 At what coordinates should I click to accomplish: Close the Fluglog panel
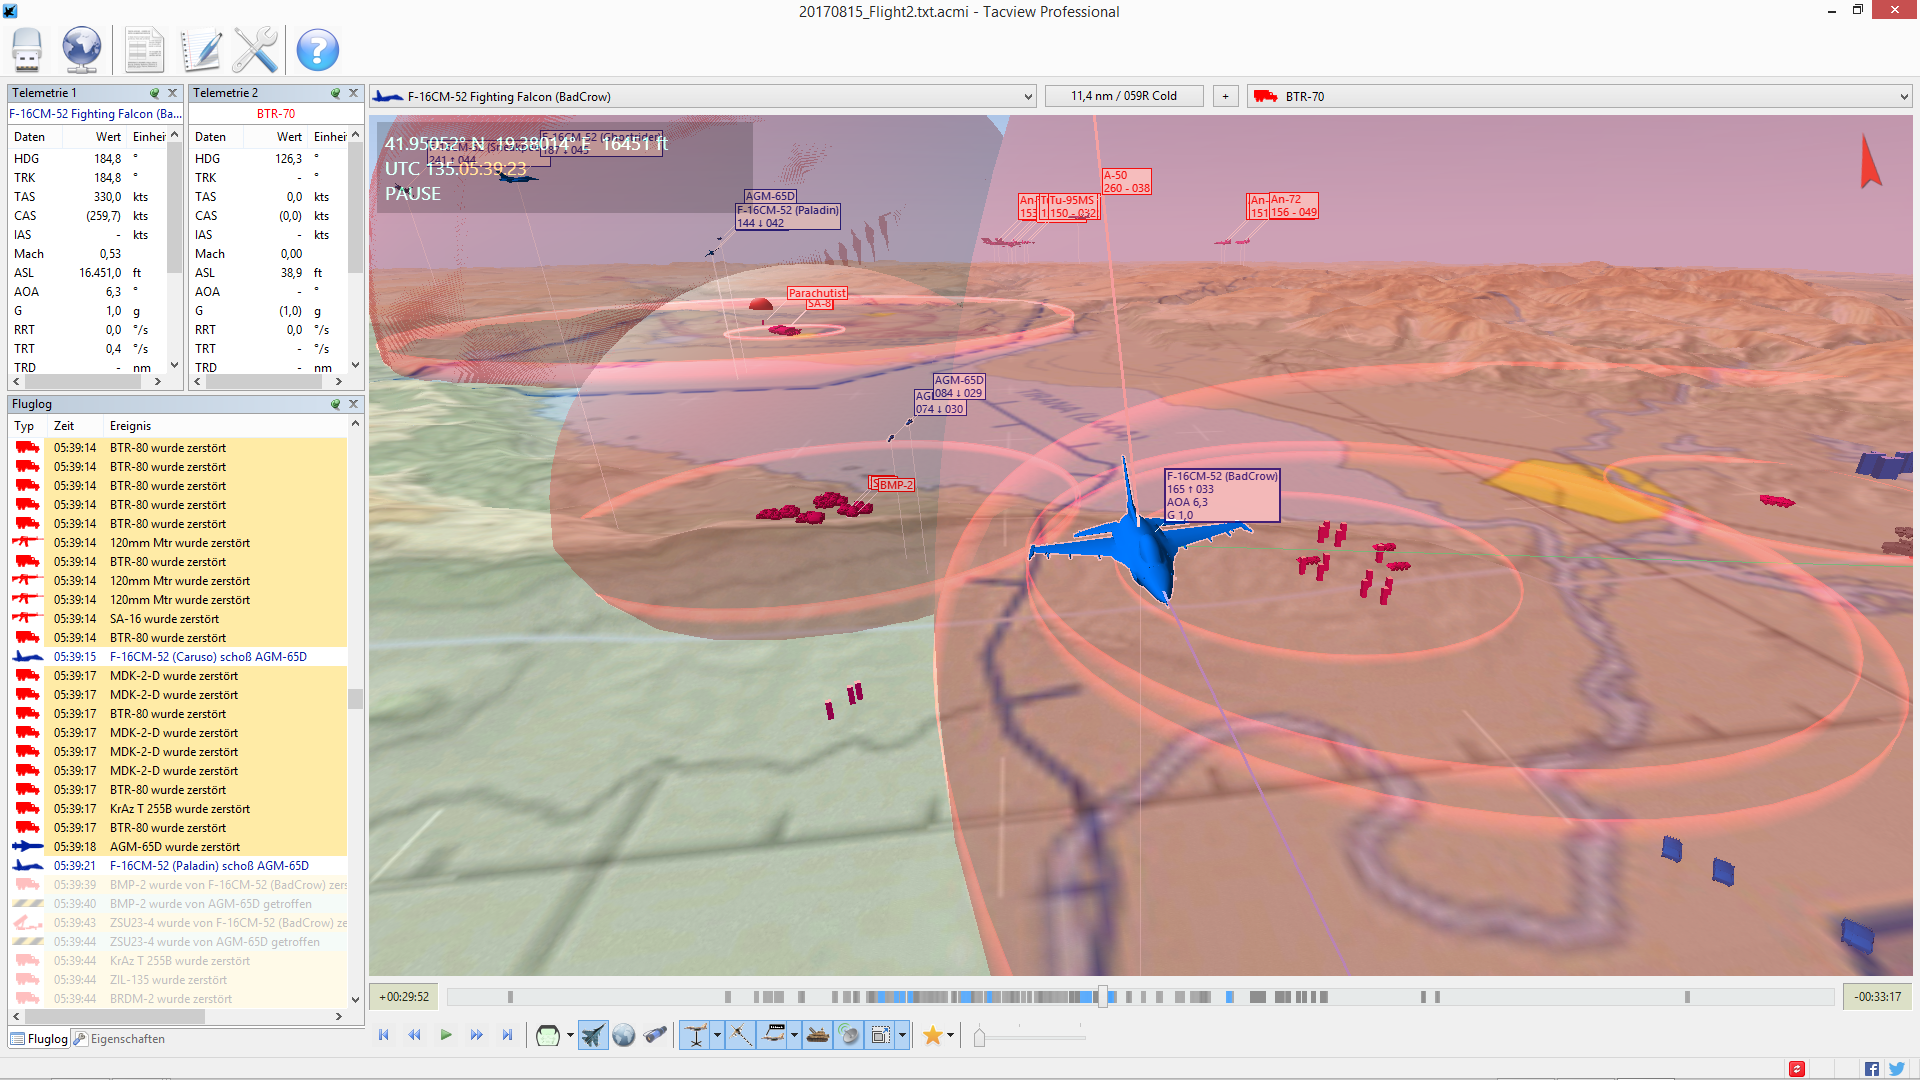pos(353,404)
